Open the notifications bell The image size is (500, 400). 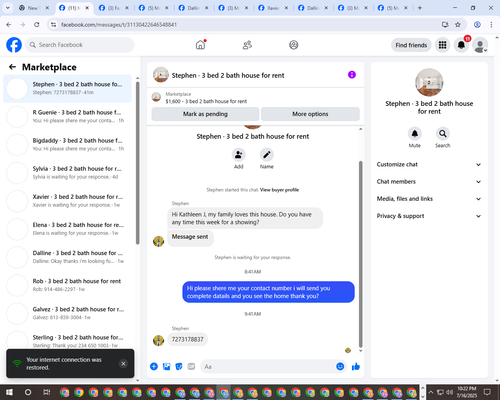(x=461, y=45)
